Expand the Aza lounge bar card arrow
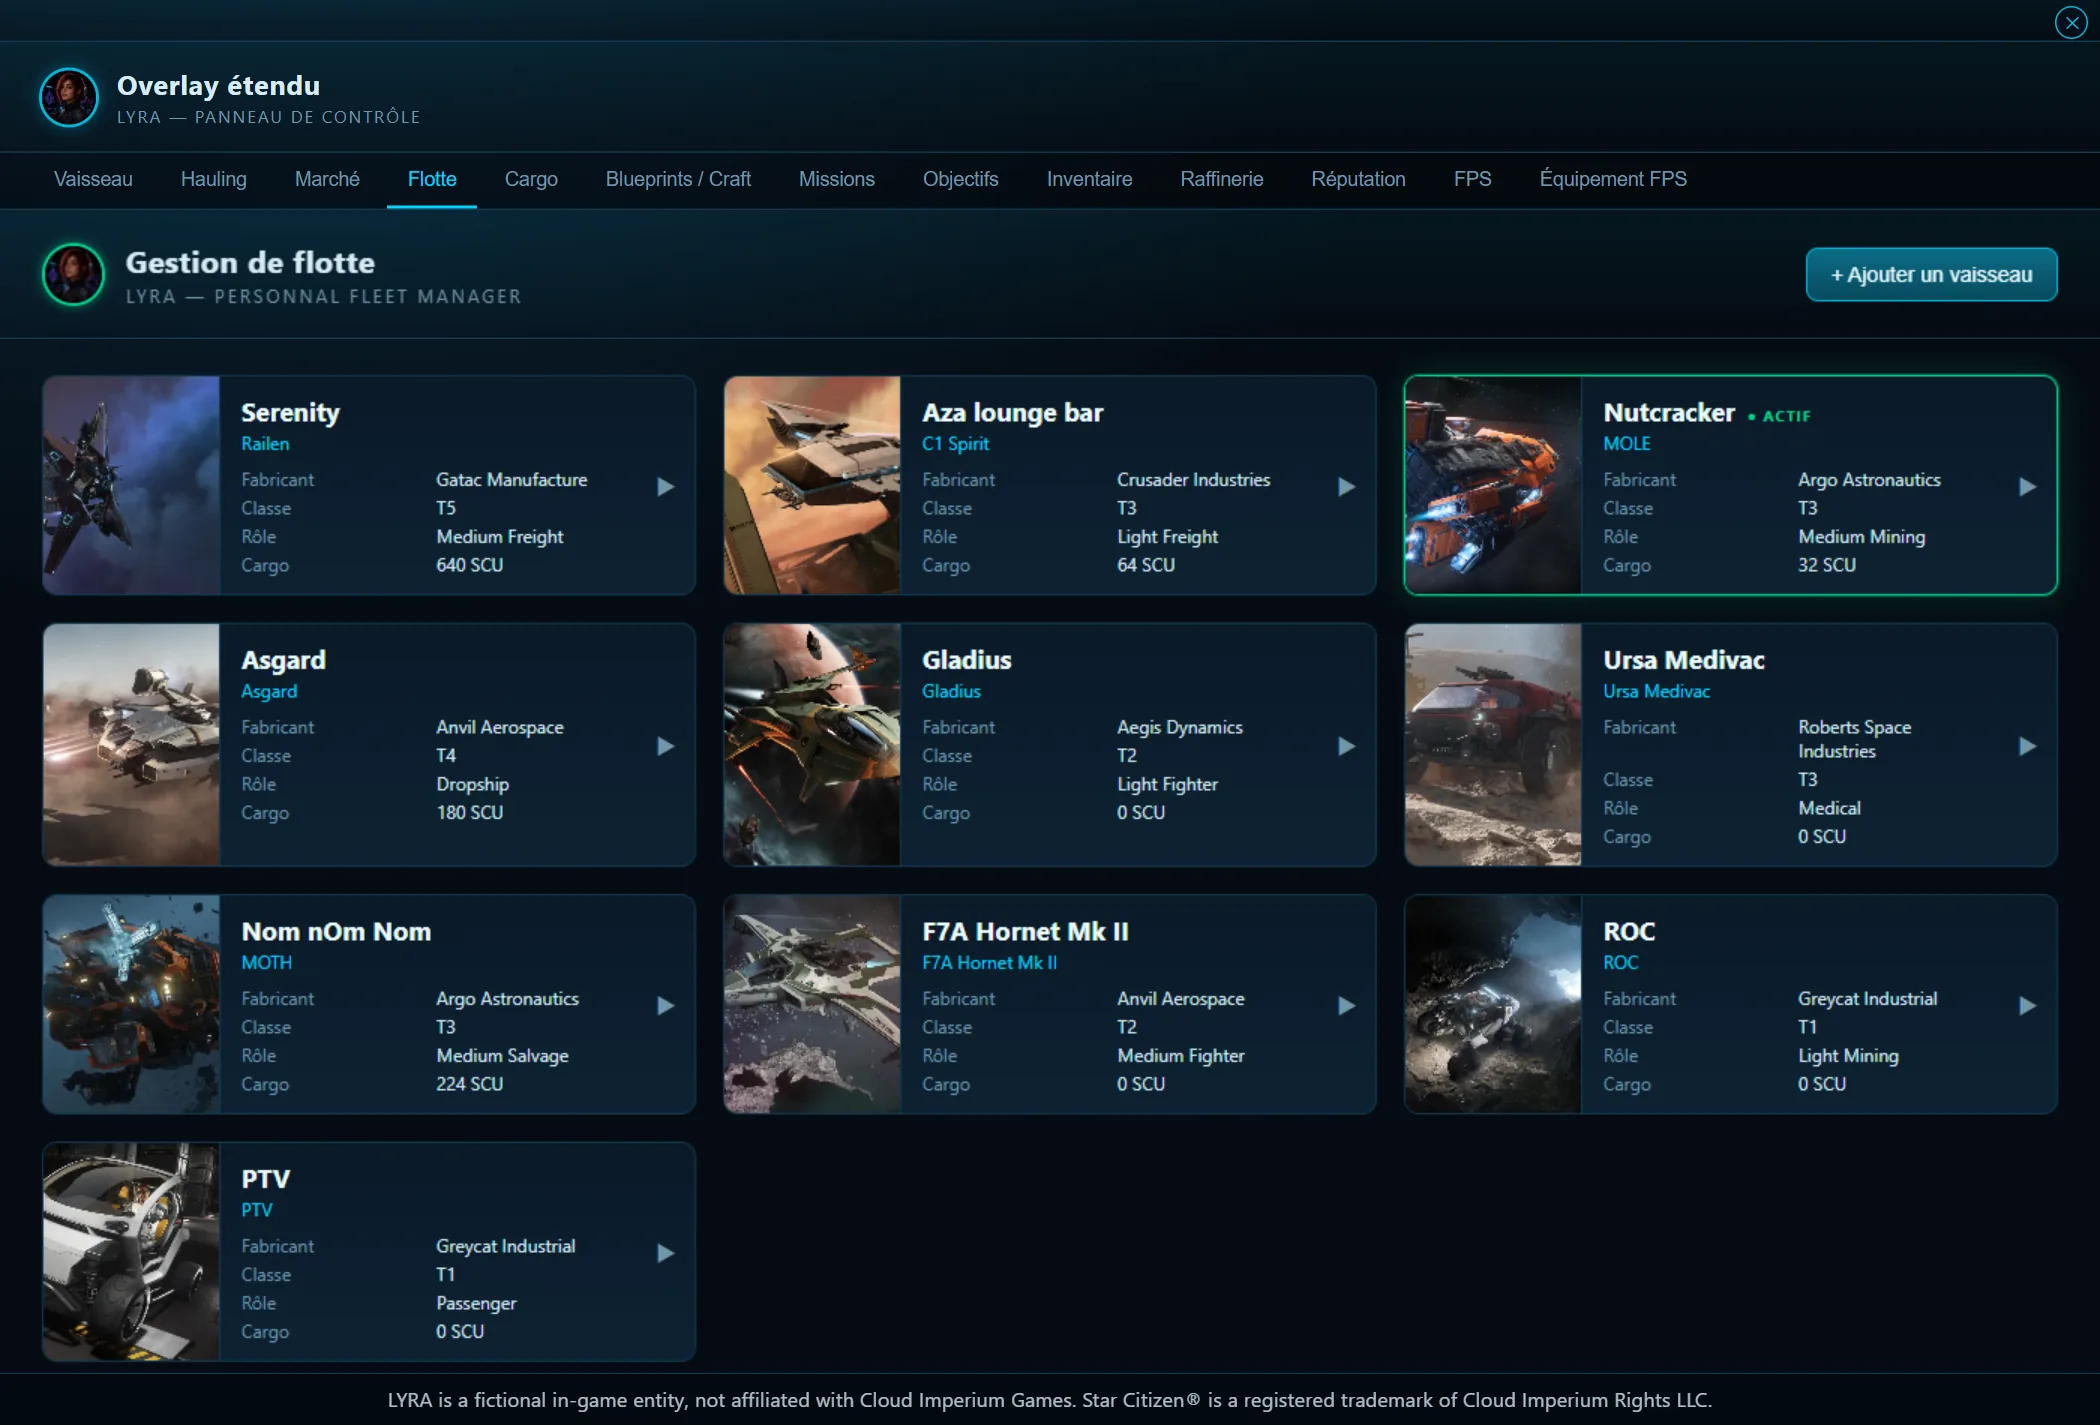This screenshot has height=1425, width=2100. (1346, 487)
